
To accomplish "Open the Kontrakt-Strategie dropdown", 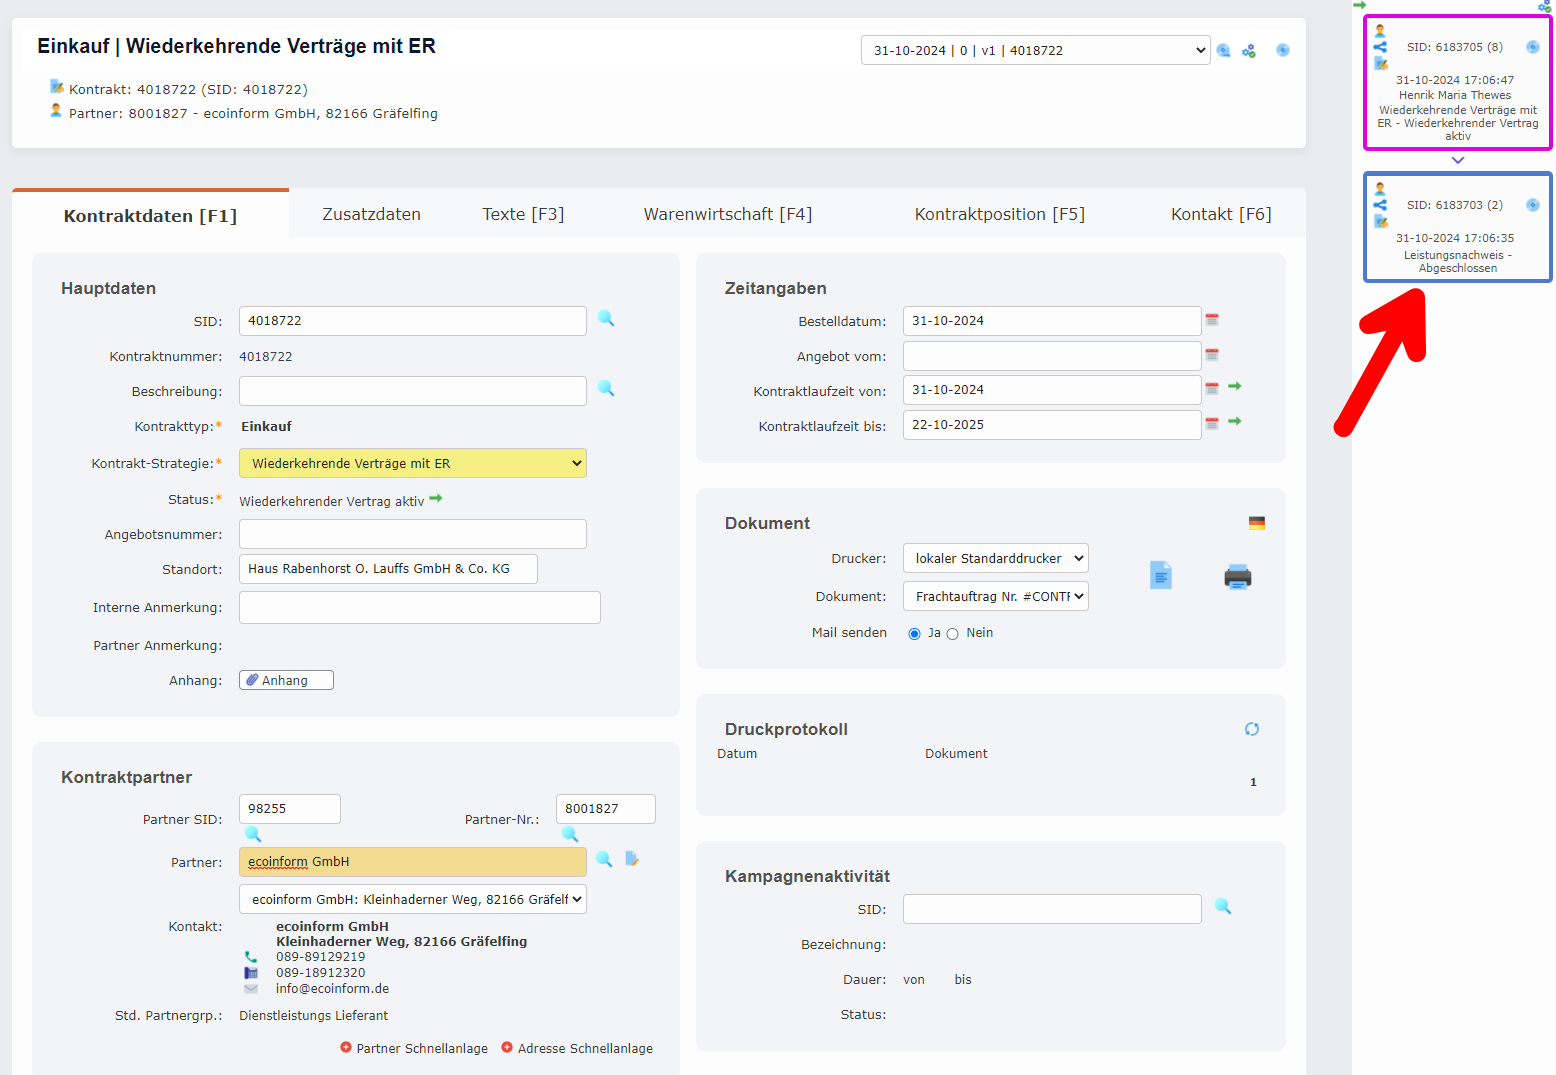I will [412, 463].
